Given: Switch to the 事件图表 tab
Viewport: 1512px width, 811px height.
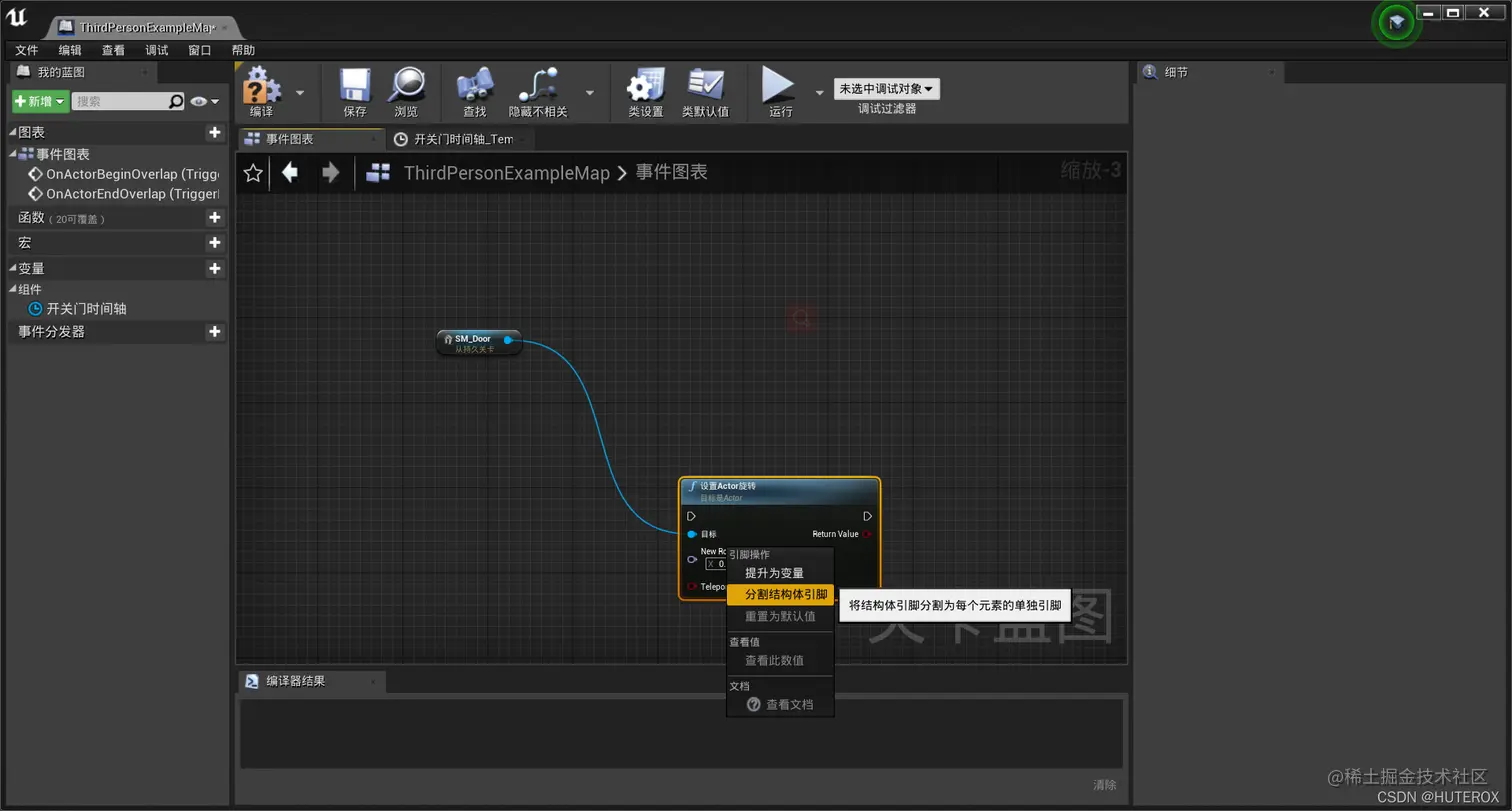Looking at the screenshot, I should coord(310,139).
